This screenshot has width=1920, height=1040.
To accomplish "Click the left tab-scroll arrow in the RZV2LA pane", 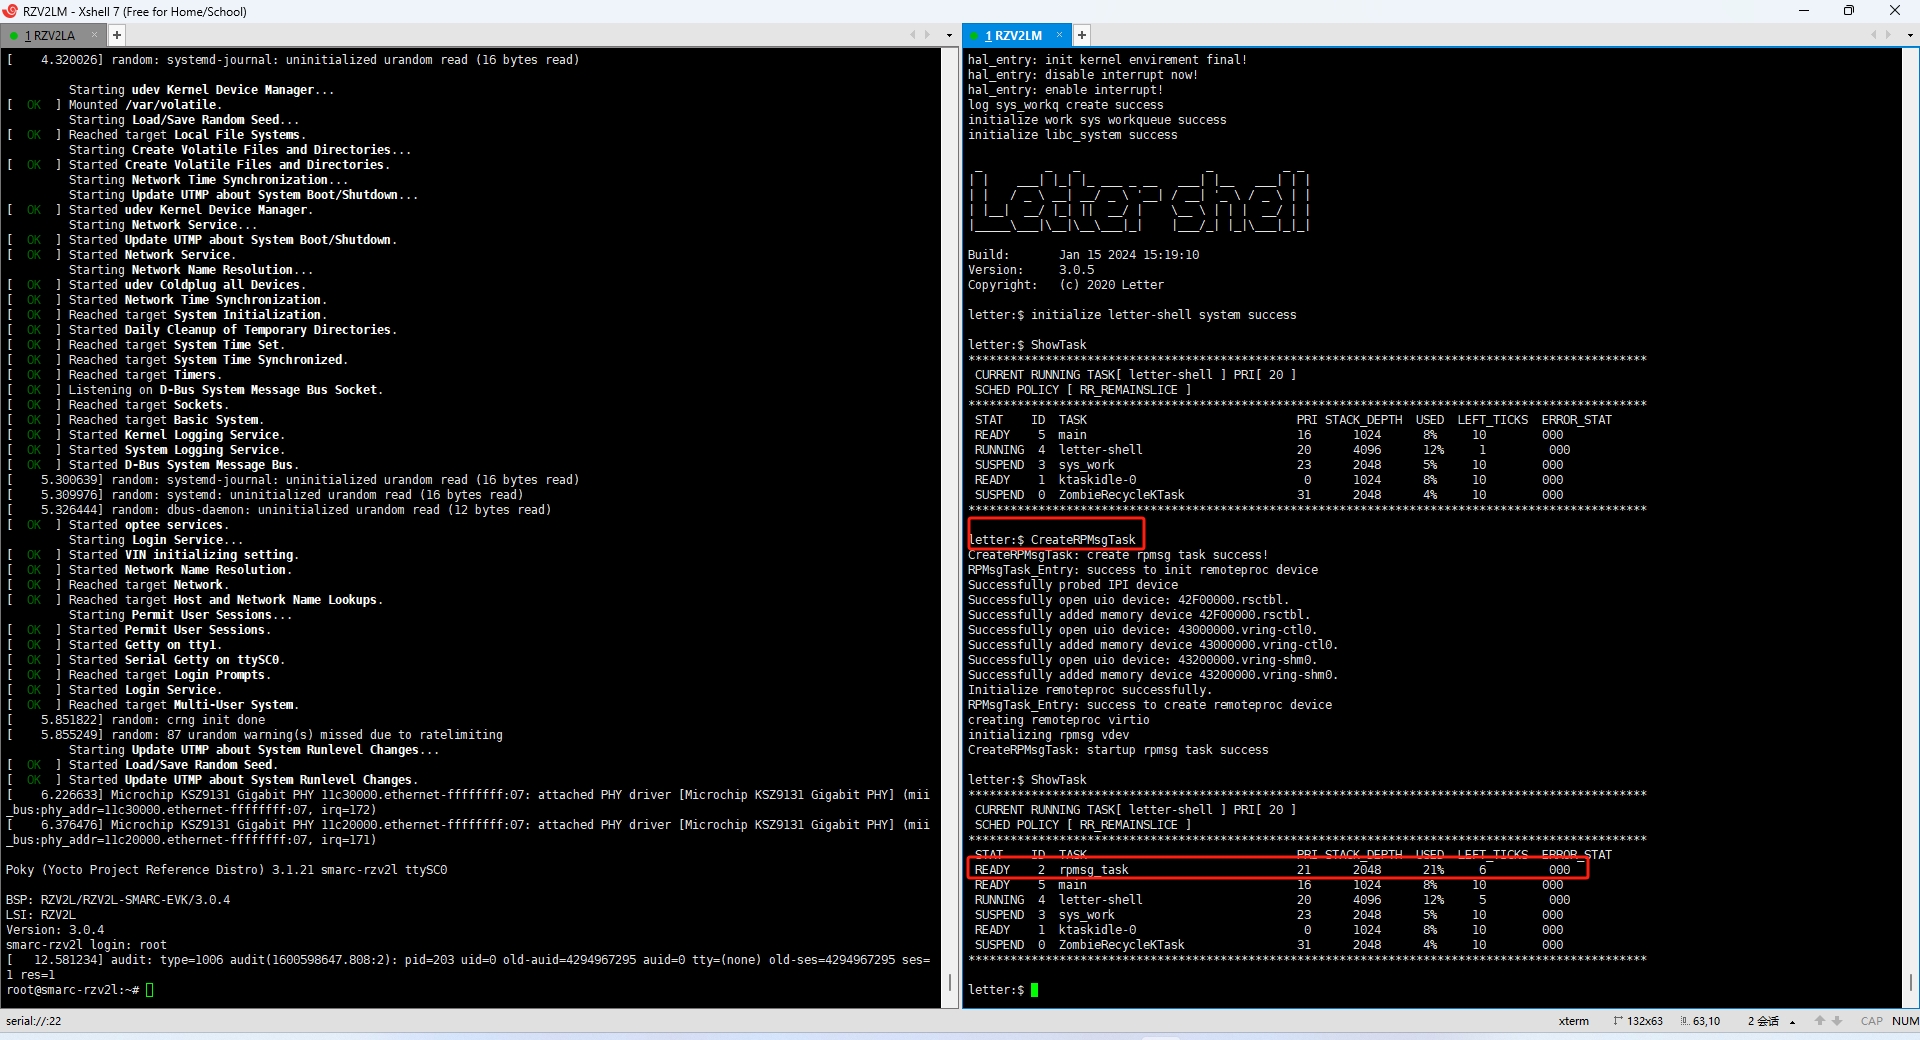I will 912,35.
